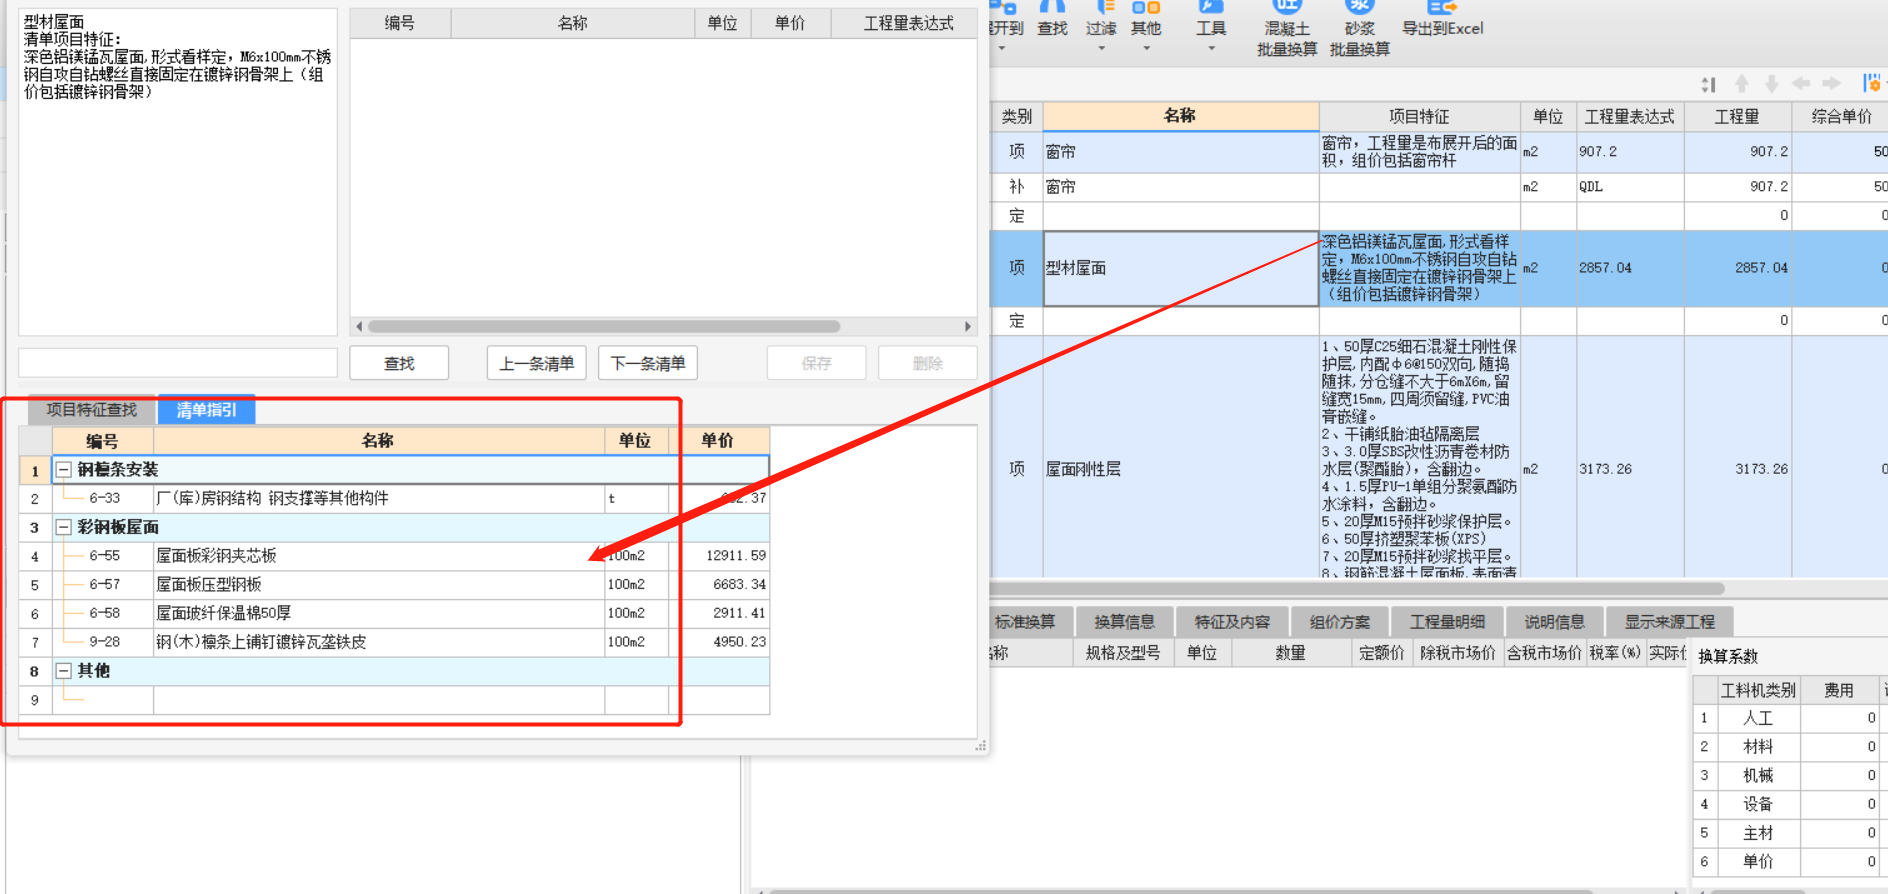Open 混凝土批量换算 concrete batch conversion
The height and width of the screenshot is (894, 1888).
point(1287,29)
